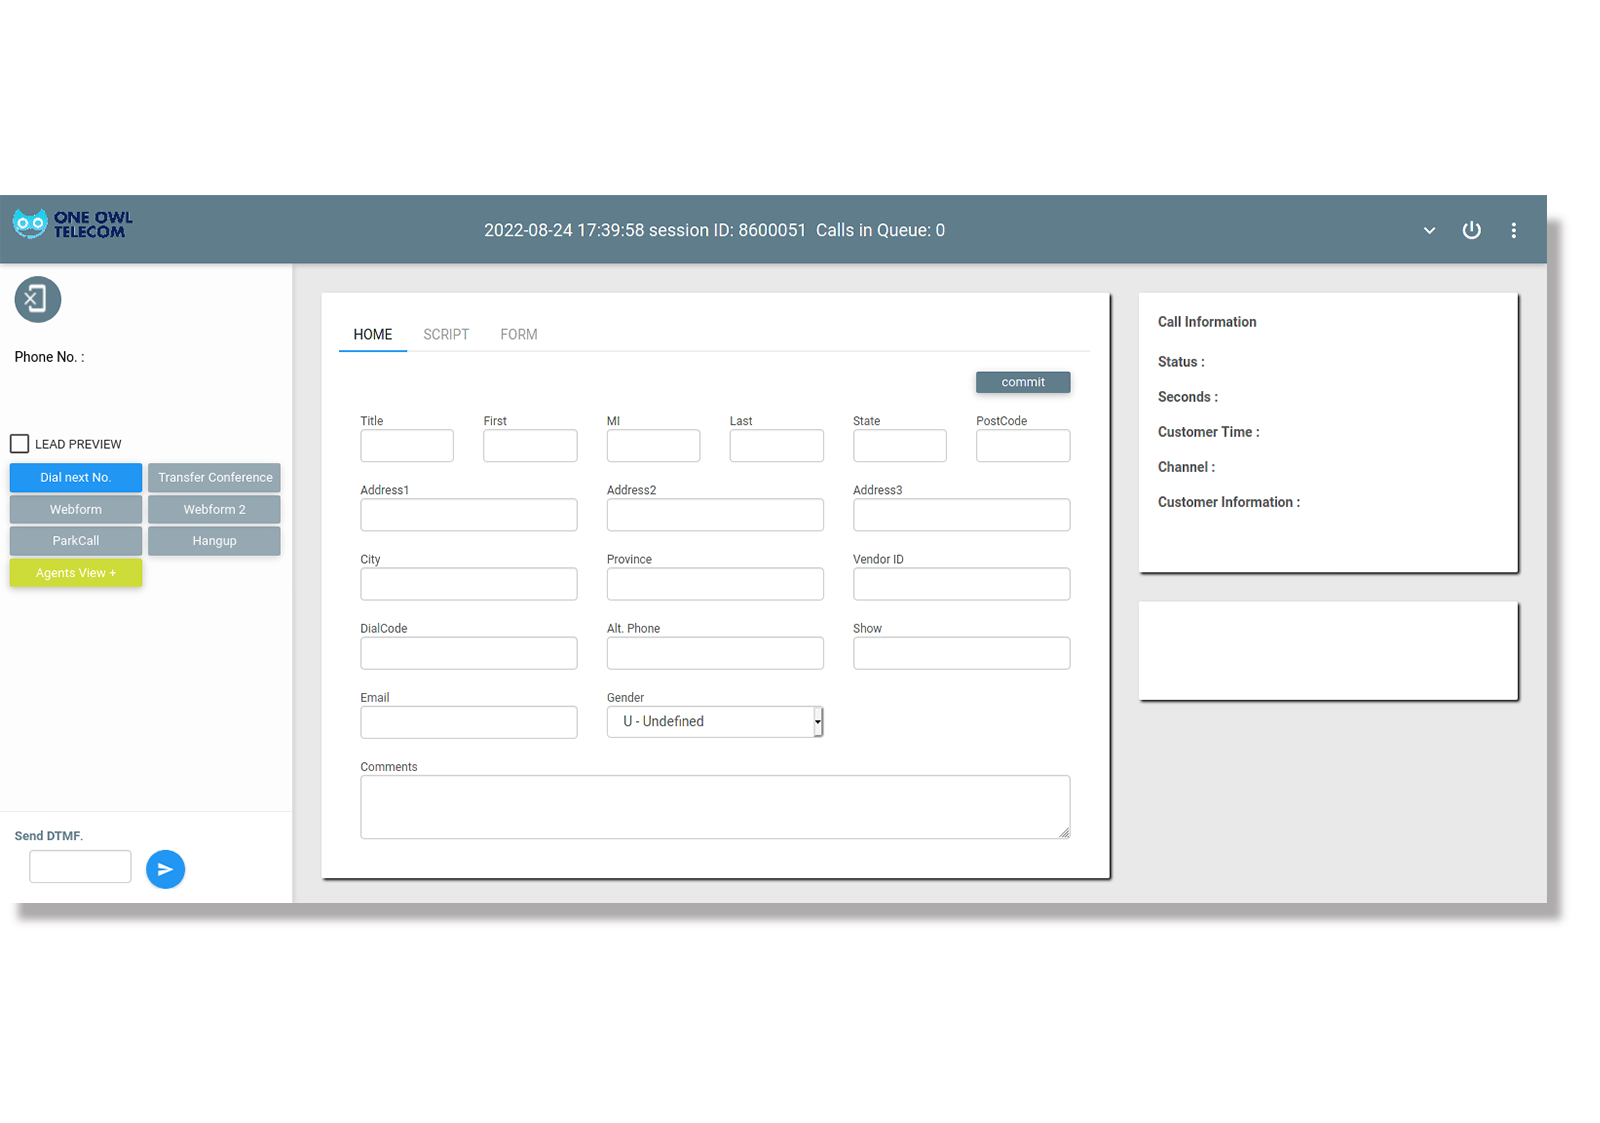Switch to the SCRIPT tab
The image size is (1600, 1123).
click(x=446, y=334)
